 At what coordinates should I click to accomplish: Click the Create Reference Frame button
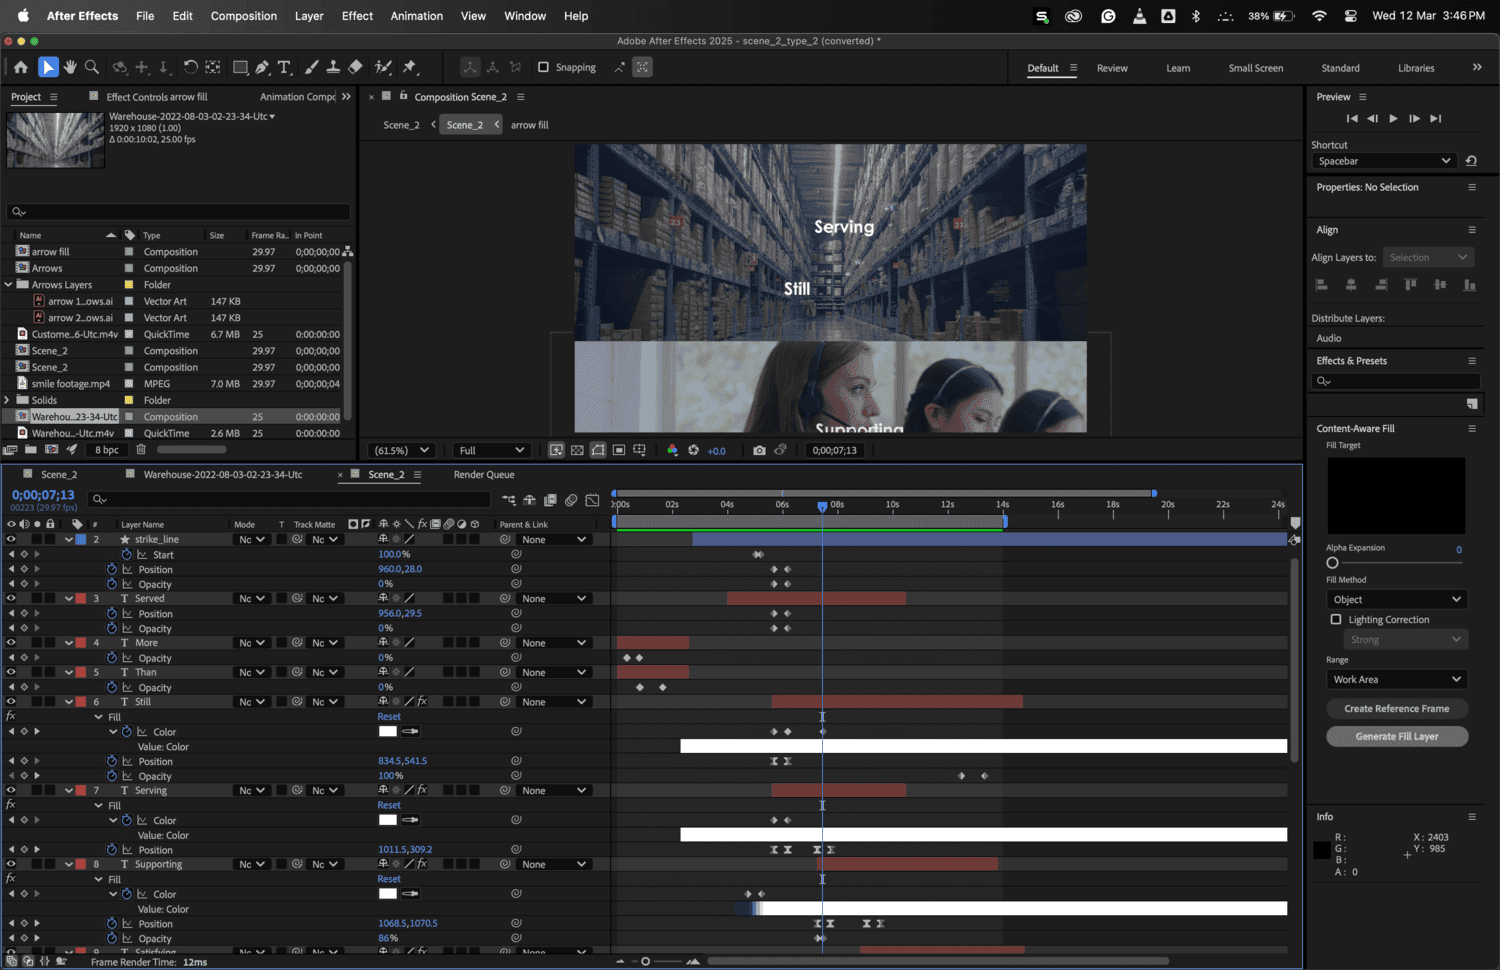pos(1397,708)
